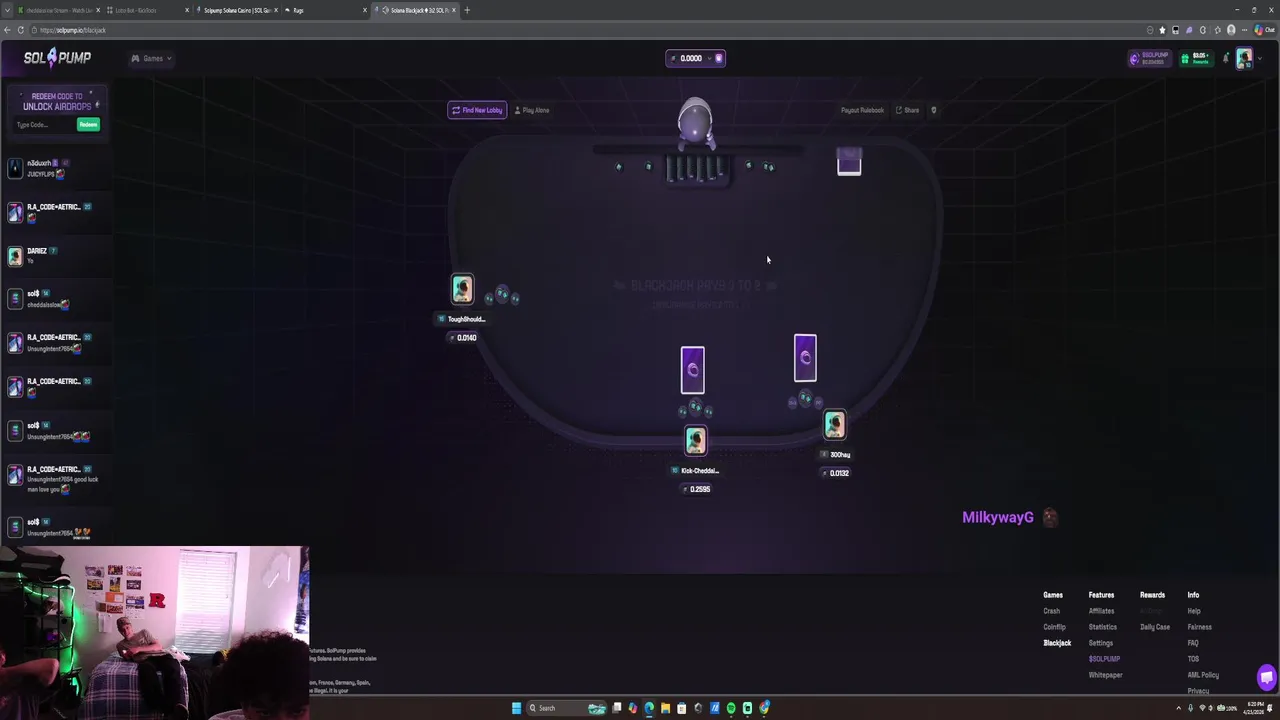Open the Statistics footer link
Viewport: 1280px width, 720px height.
tap(1102, 627)
